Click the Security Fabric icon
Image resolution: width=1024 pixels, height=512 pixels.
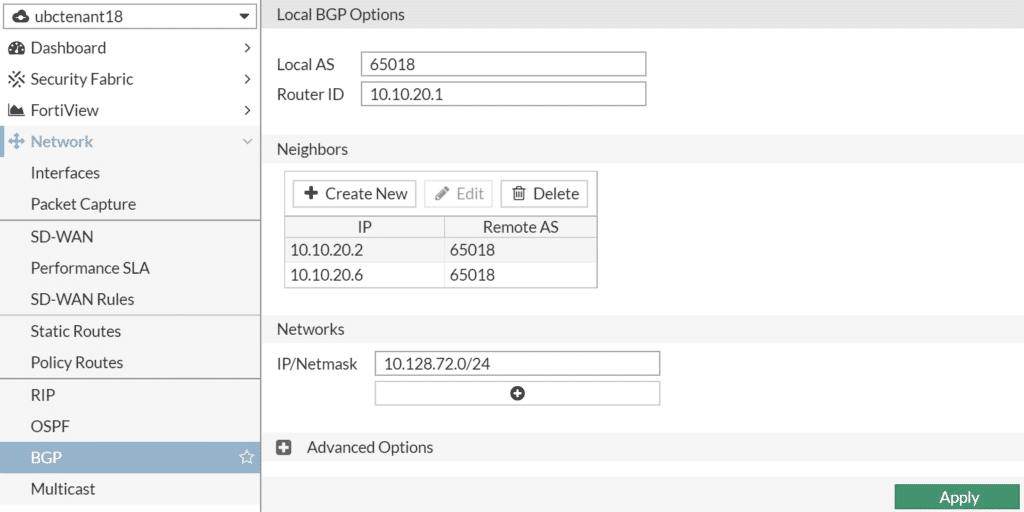[16, 79]
